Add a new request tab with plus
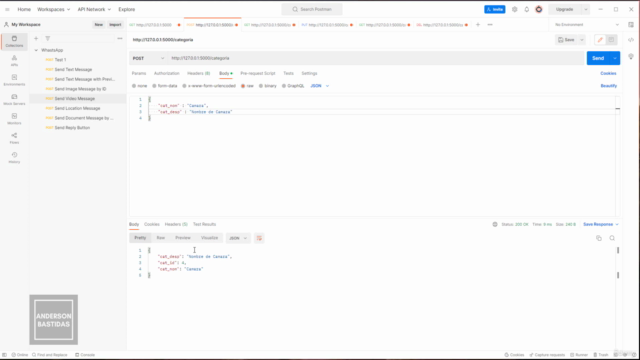Image resolution: width=640 pixels, height=360 pixels. click(478, 24)
